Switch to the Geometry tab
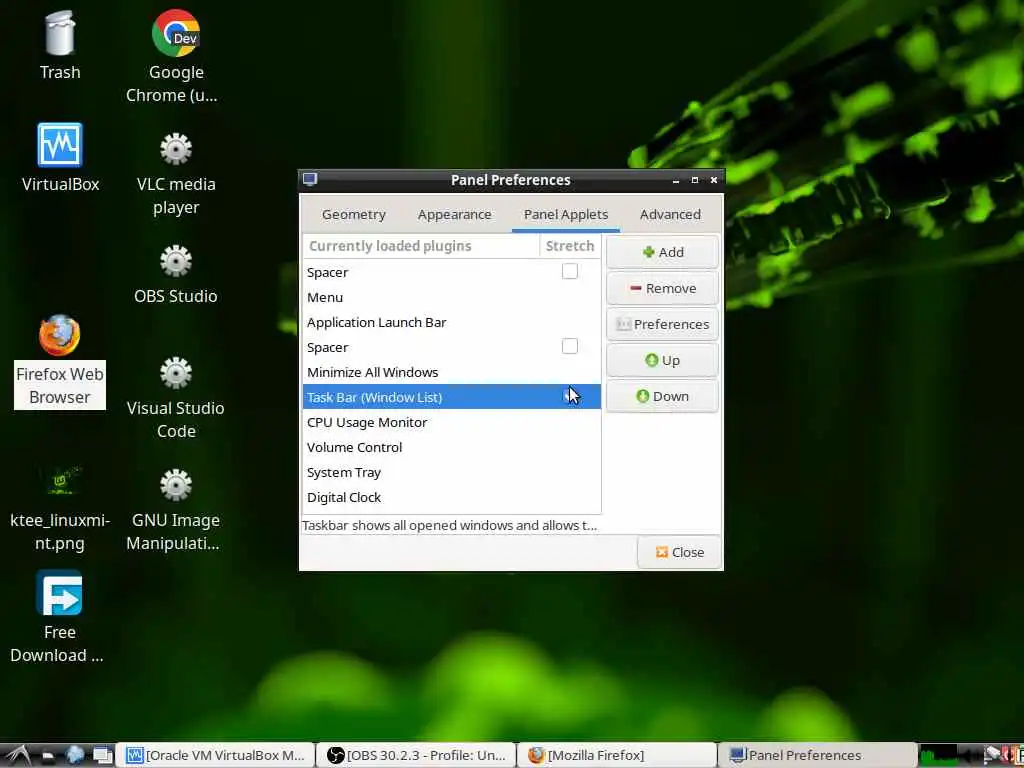 (x=353, y=215)
